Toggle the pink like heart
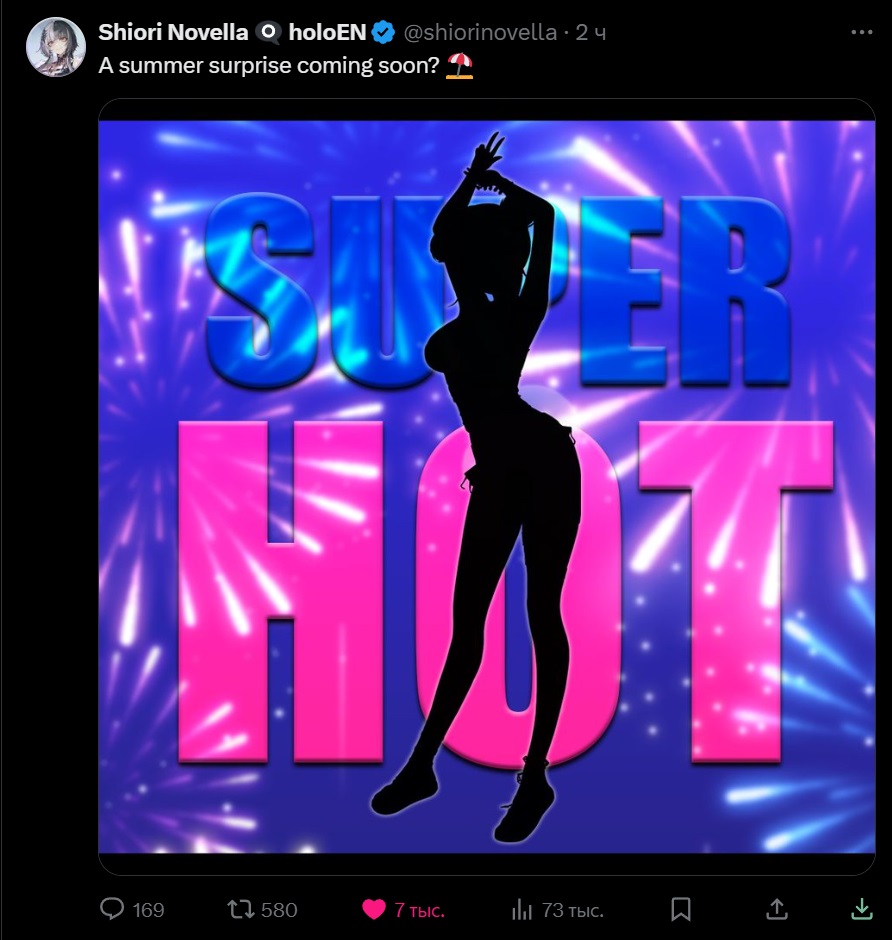 click(374, 910)
